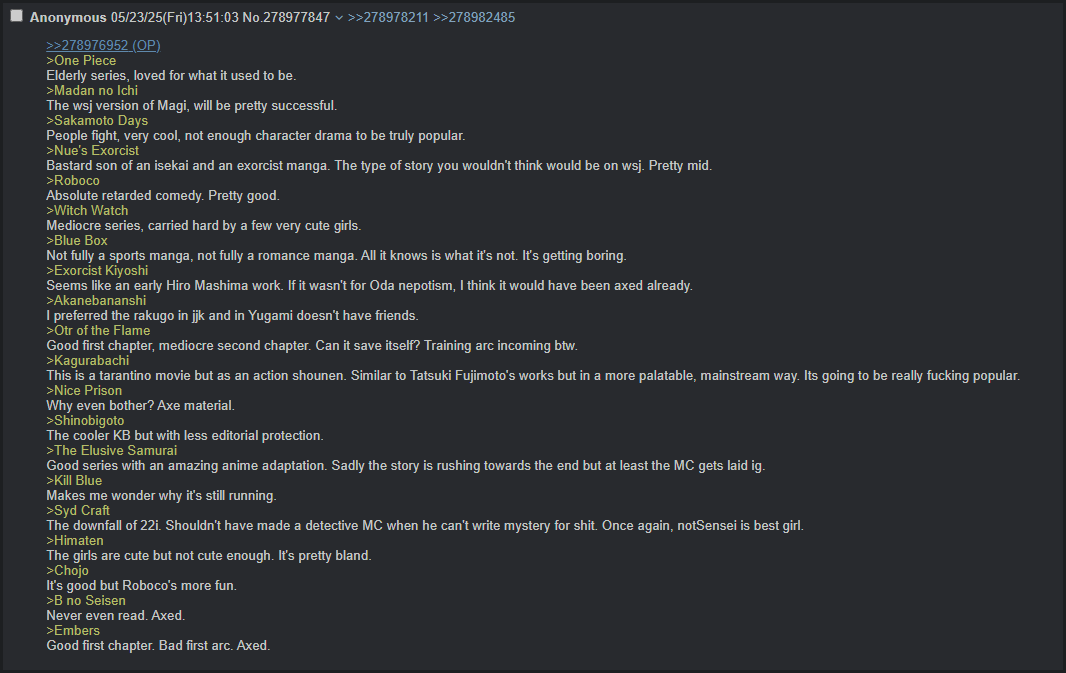
Task: Open the post menu arrow after post number
Action: (338, 18)
